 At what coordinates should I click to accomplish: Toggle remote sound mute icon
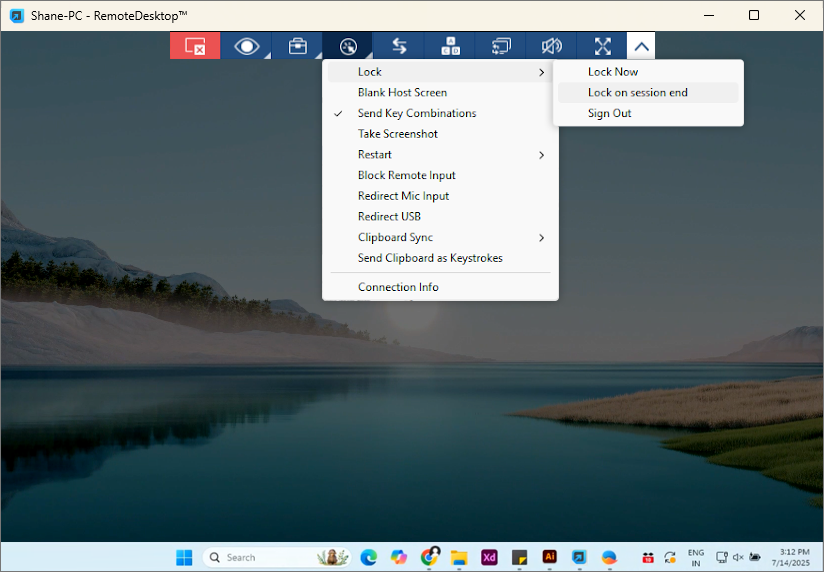coord(551,46)
